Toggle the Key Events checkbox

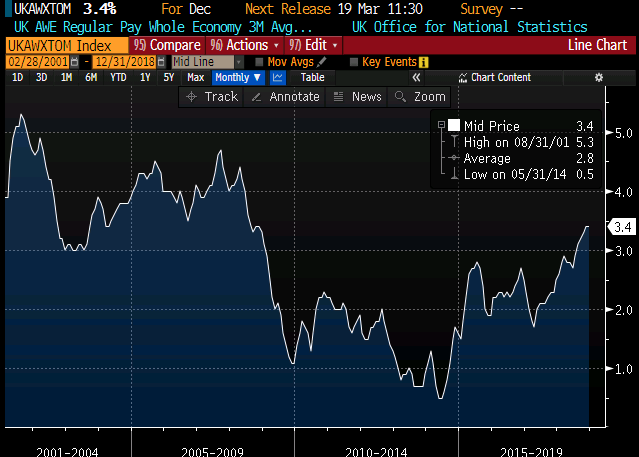353,62
